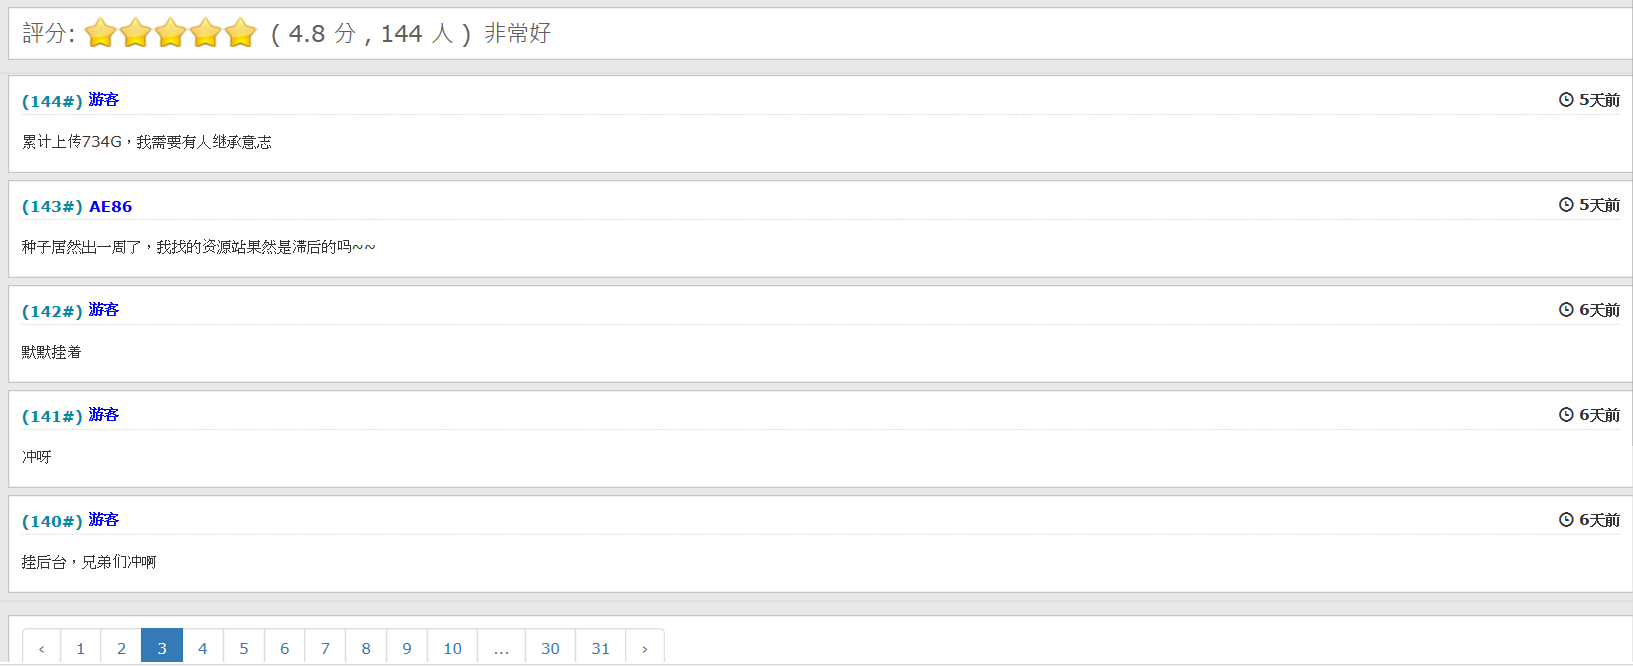Go to next page with right arrow
1633x666 pixels.
point(645,648)
